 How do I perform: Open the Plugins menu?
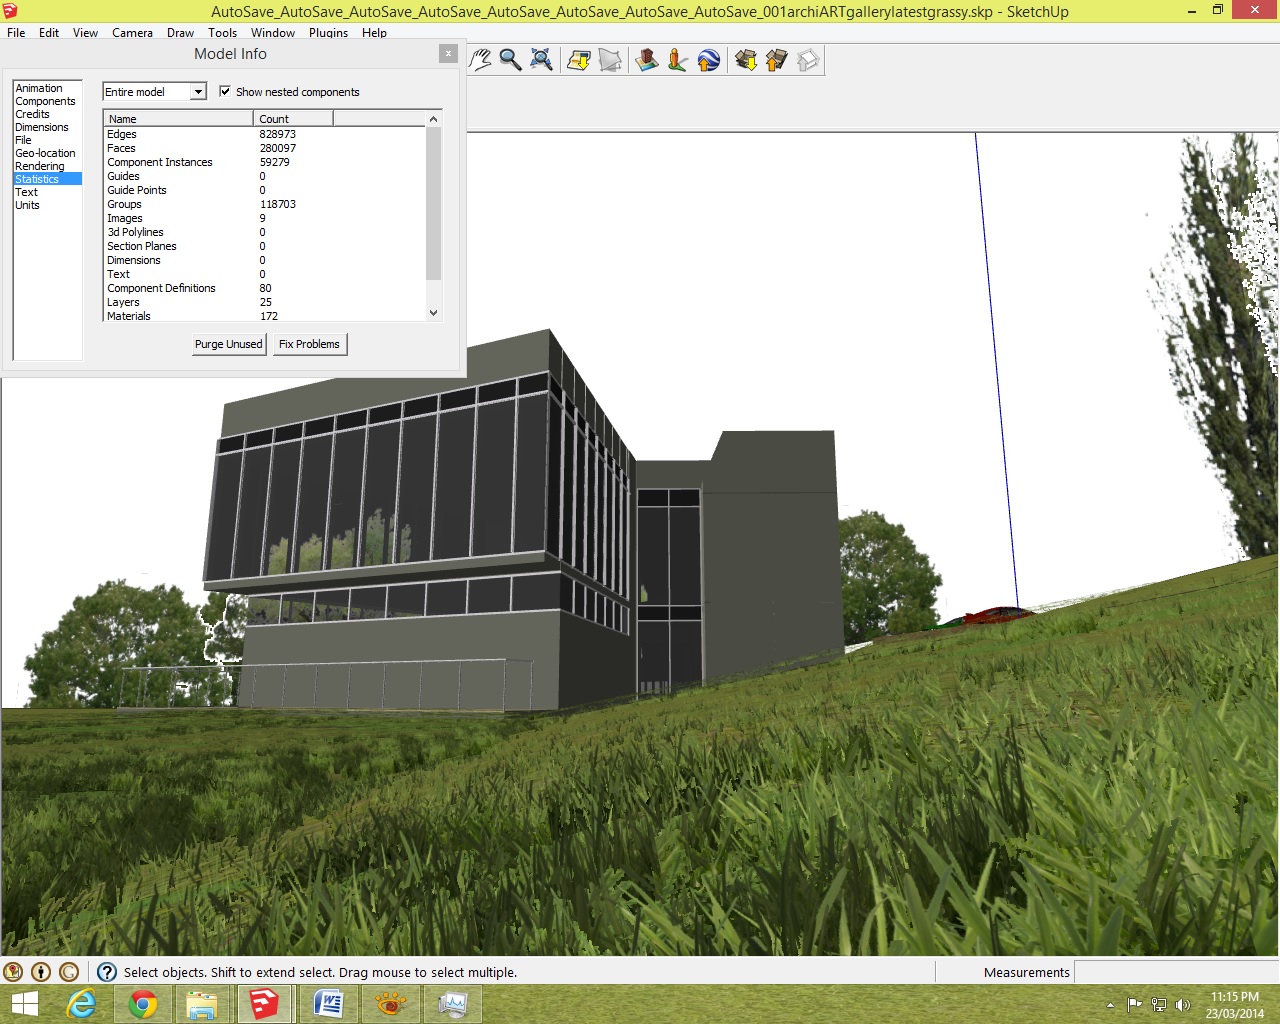328,33
